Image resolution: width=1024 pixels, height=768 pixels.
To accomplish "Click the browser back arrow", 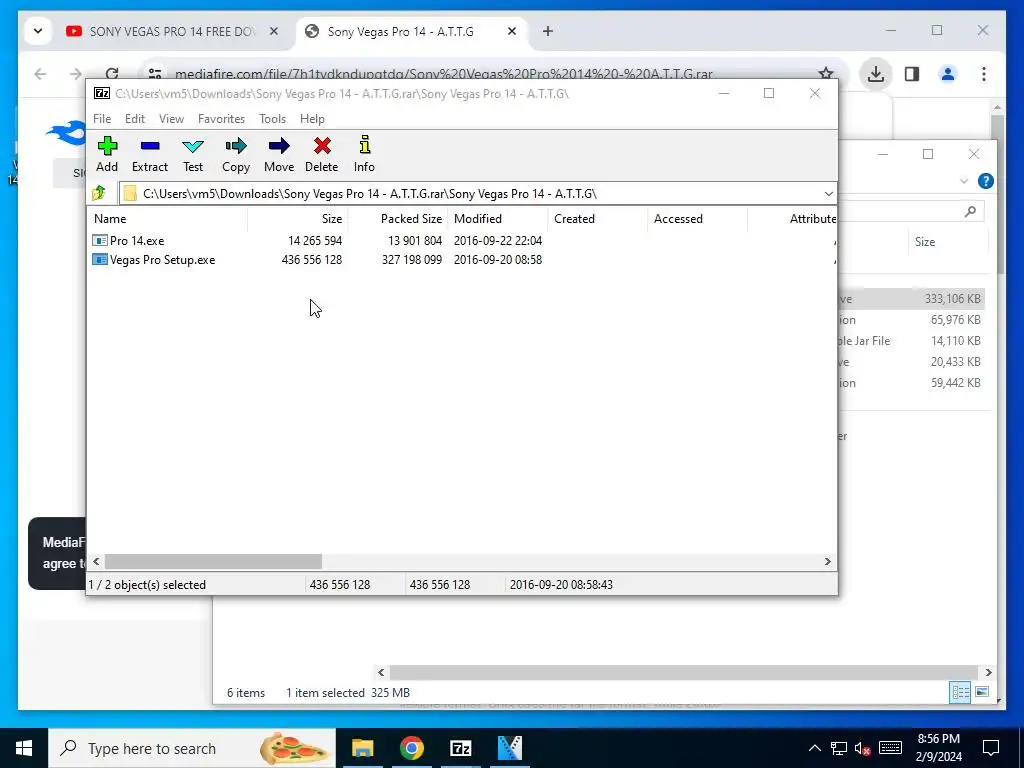I will pyautogui.click(x=40, y=74).
